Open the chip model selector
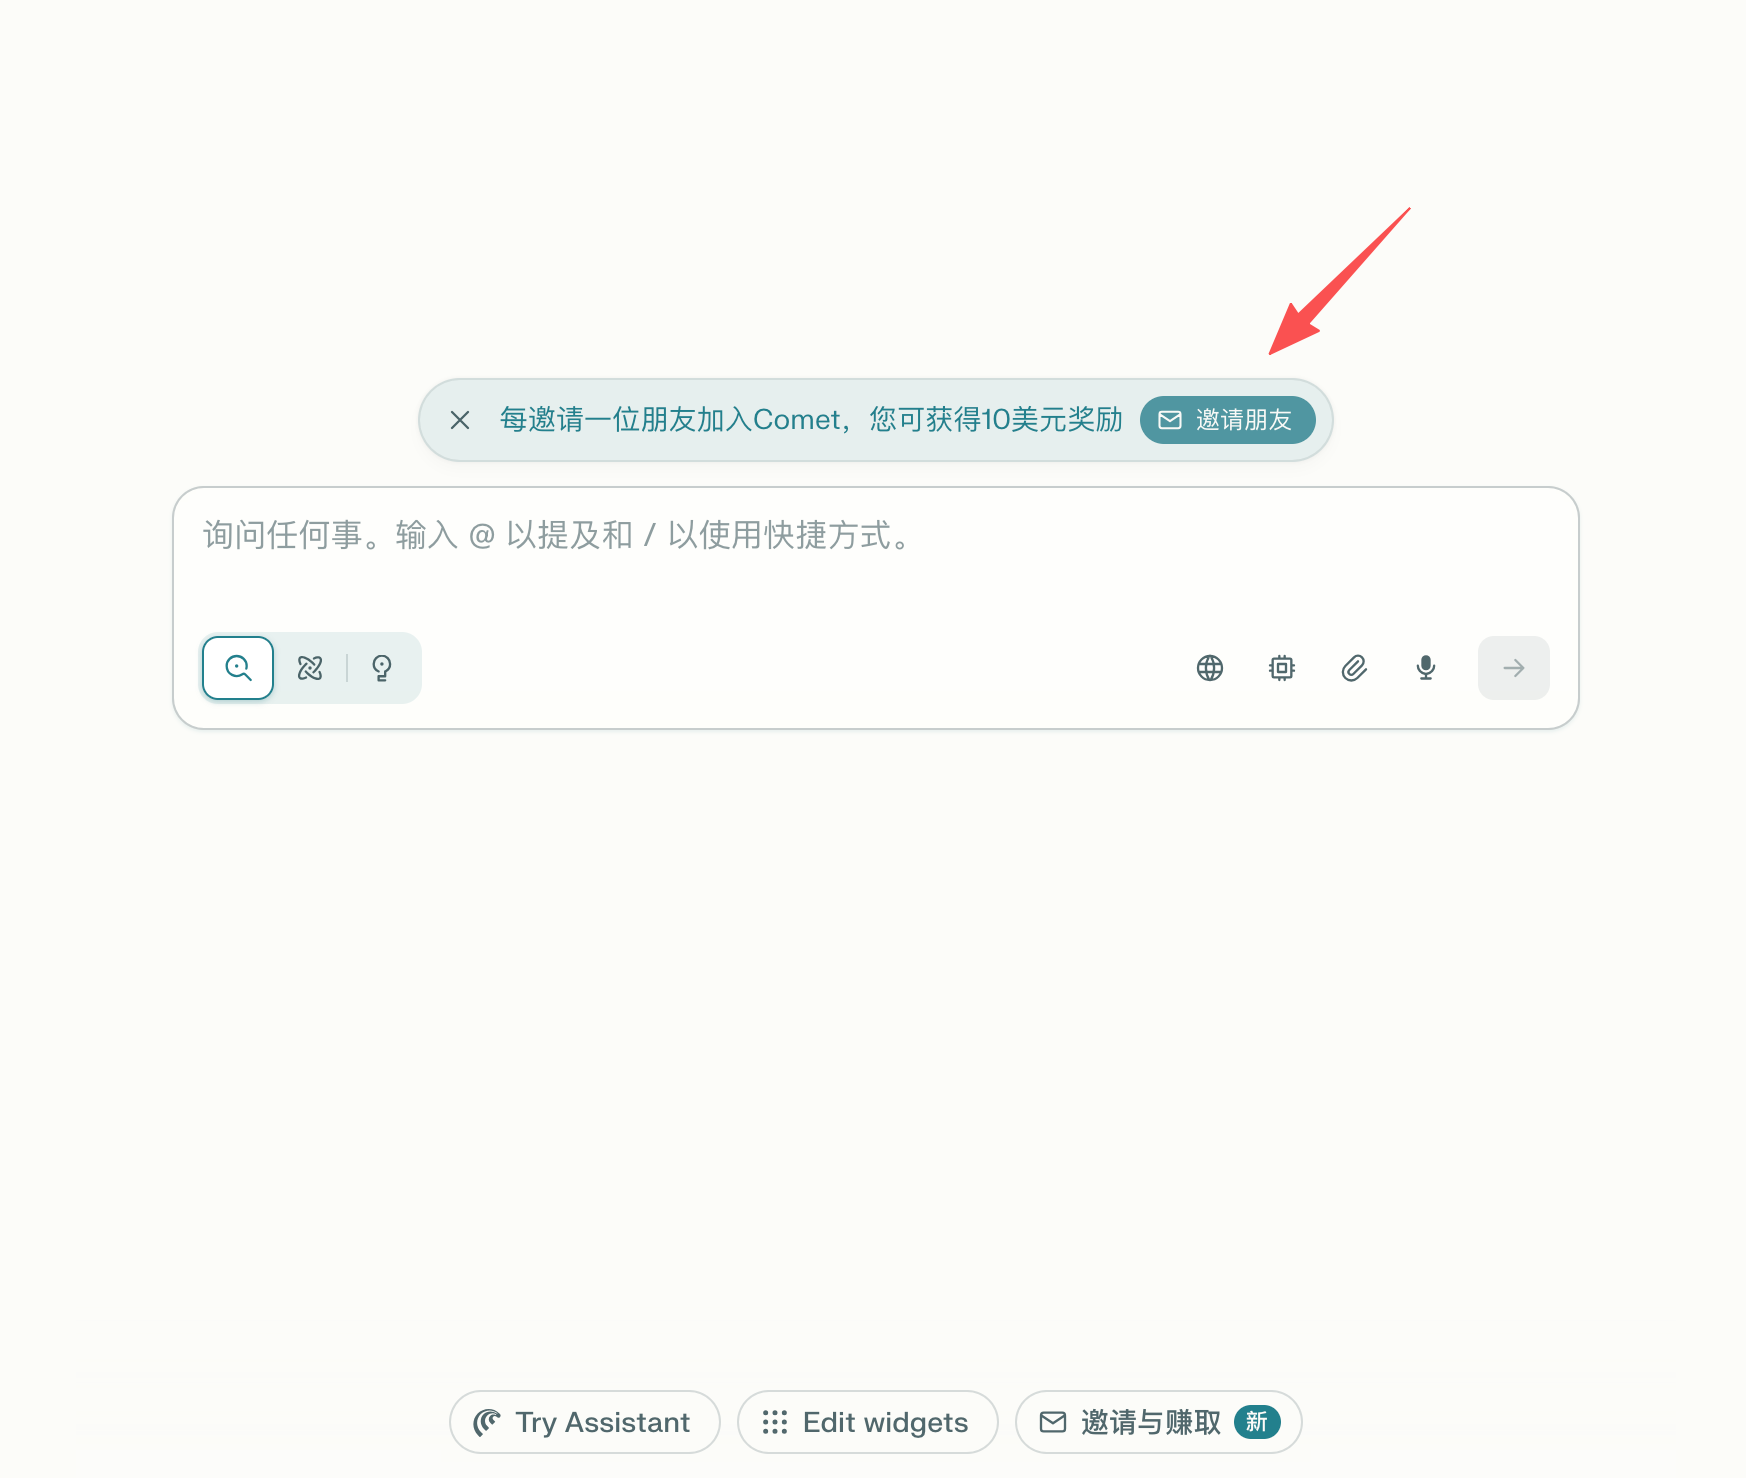Image resolution: width=1746 pixels, height=1478 pixels. click(1282, 668)
